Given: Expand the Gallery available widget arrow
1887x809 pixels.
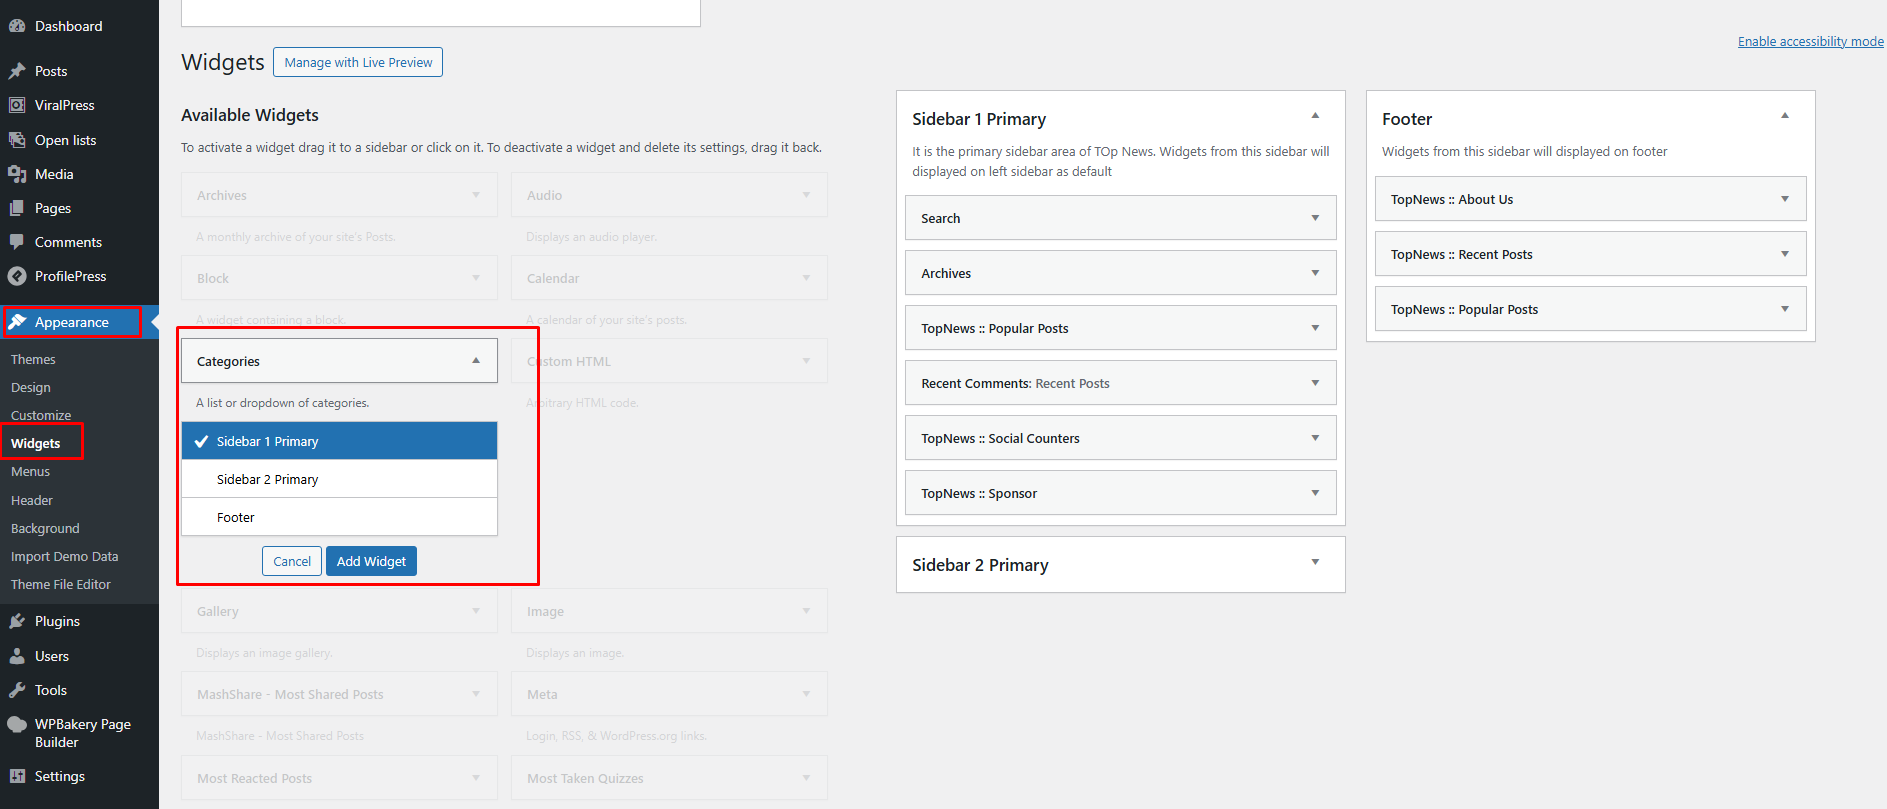Looking at the screenshot, I should click(476, 611).
